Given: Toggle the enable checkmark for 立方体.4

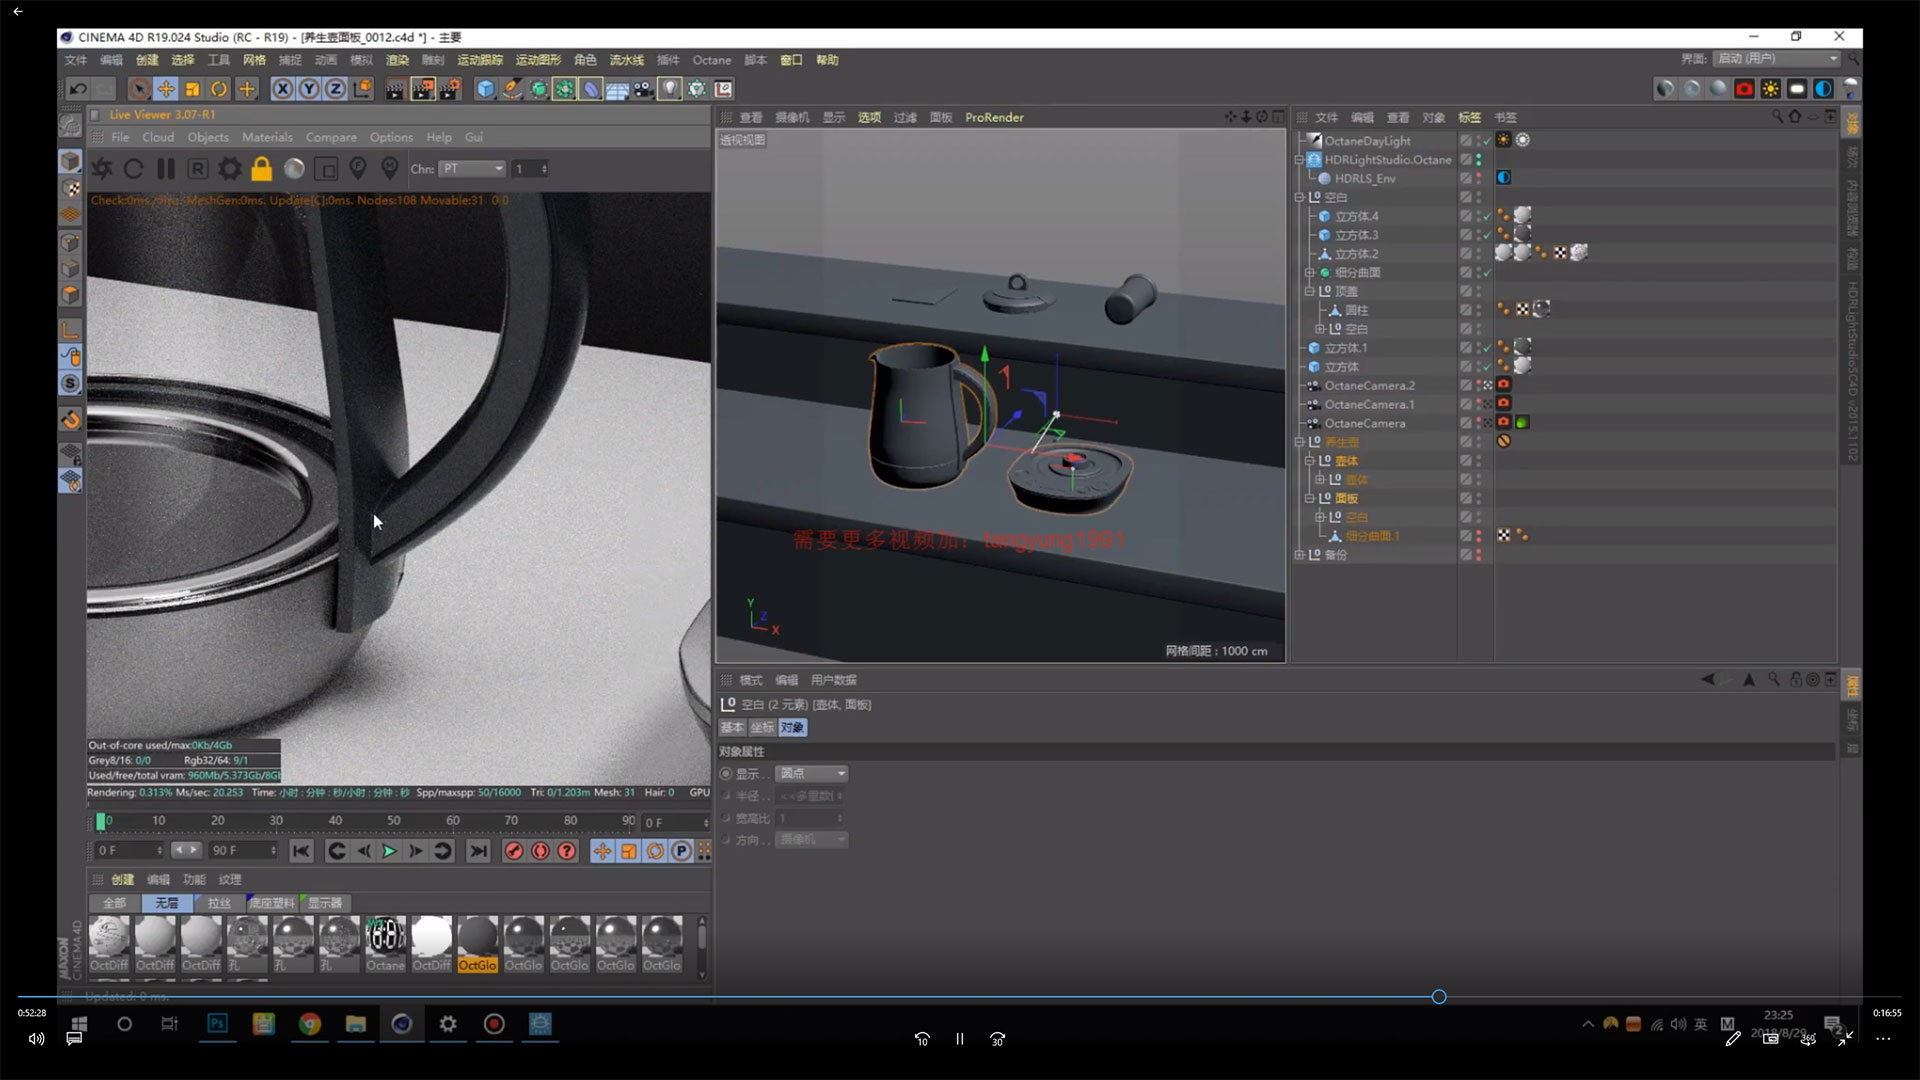Looking at the screenshot, I should pyautogui.click(x=1488, y=216).
